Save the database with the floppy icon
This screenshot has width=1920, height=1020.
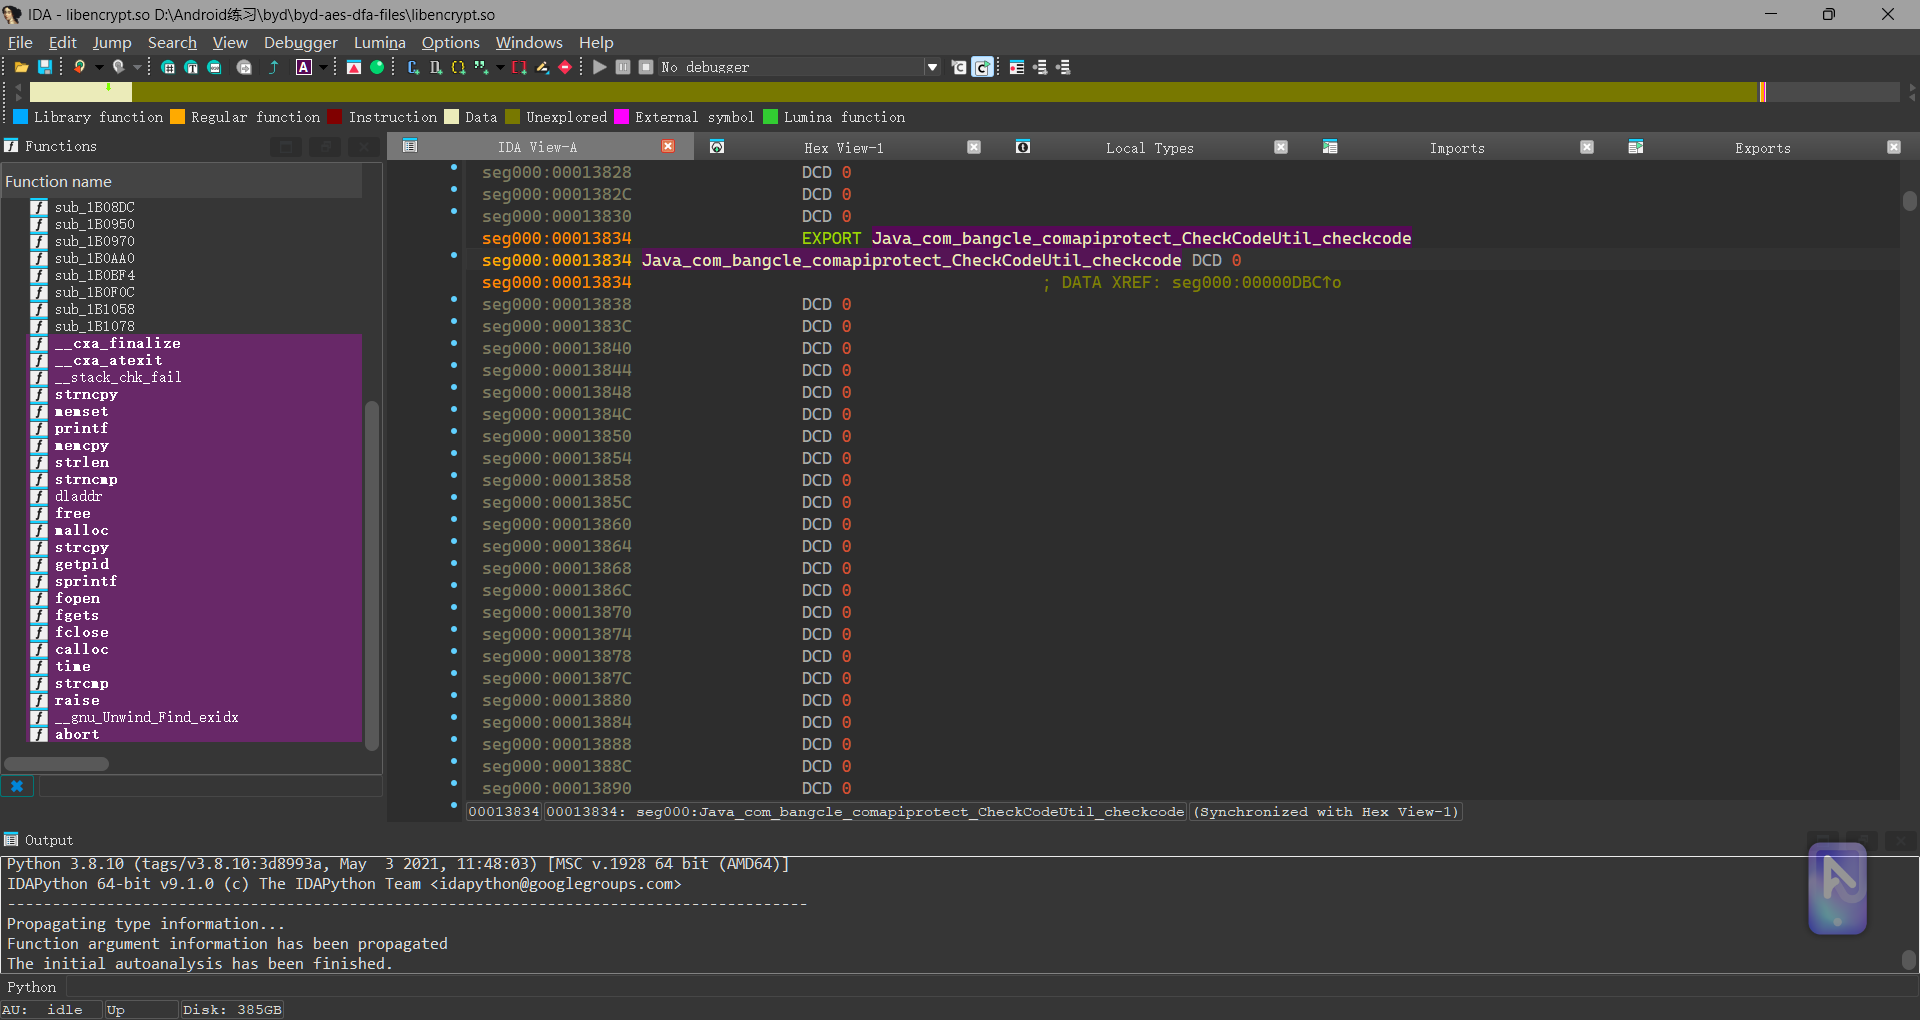45,67
